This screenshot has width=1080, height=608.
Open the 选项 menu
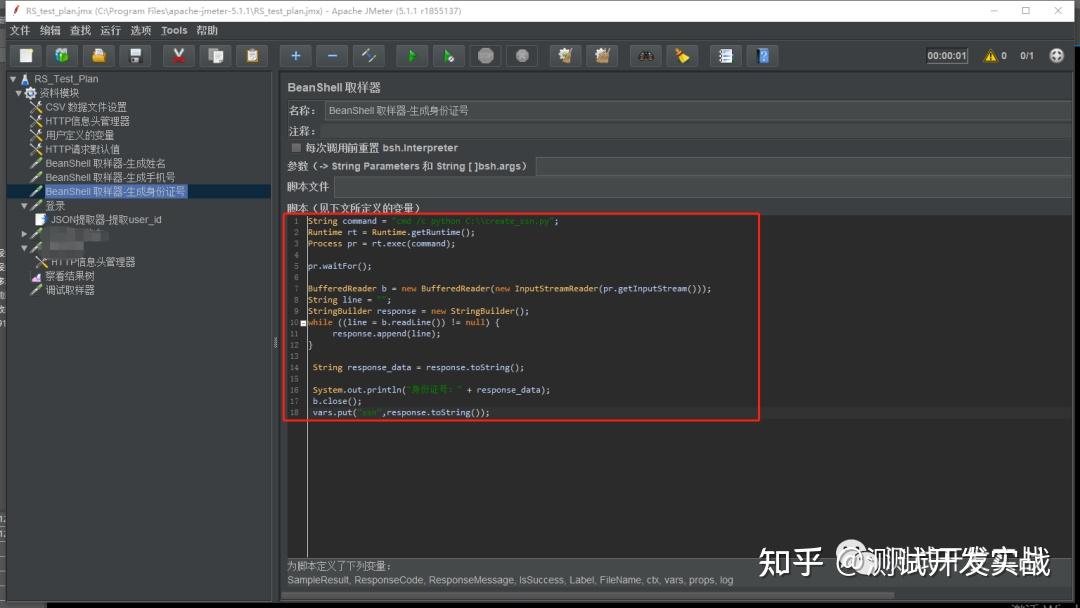pos(141,30)
